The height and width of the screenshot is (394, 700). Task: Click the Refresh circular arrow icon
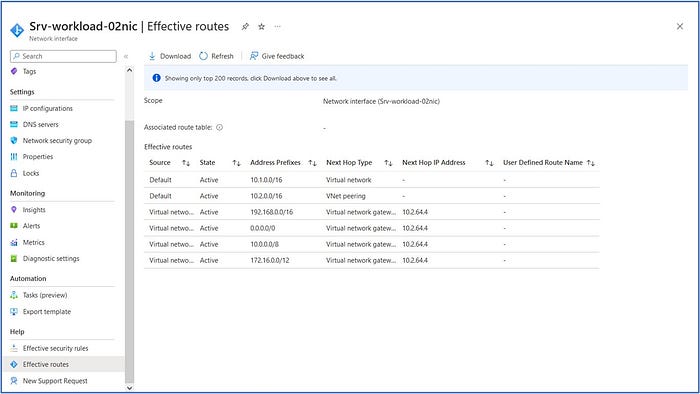point(204,56)
